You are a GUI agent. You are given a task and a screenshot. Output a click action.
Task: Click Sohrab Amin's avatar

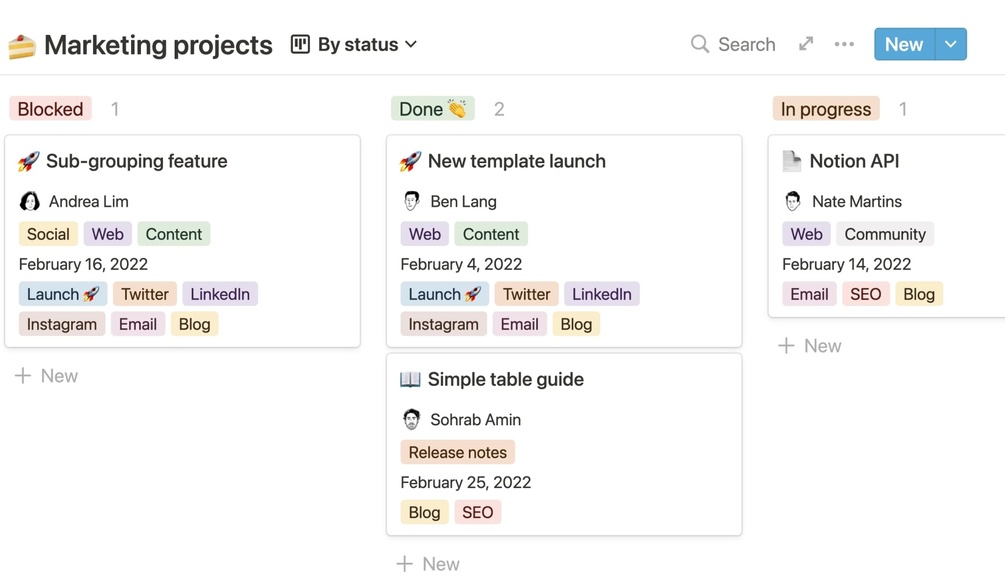411,419
